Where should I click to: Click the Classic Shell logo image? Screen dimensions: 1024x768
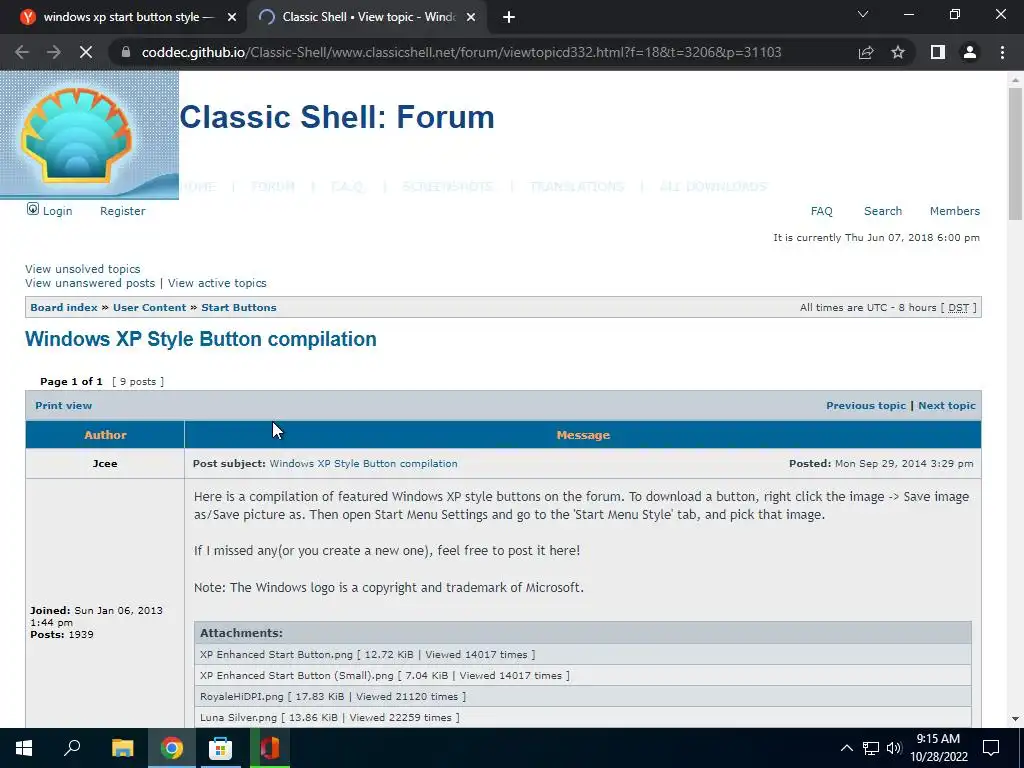[89, 135]
